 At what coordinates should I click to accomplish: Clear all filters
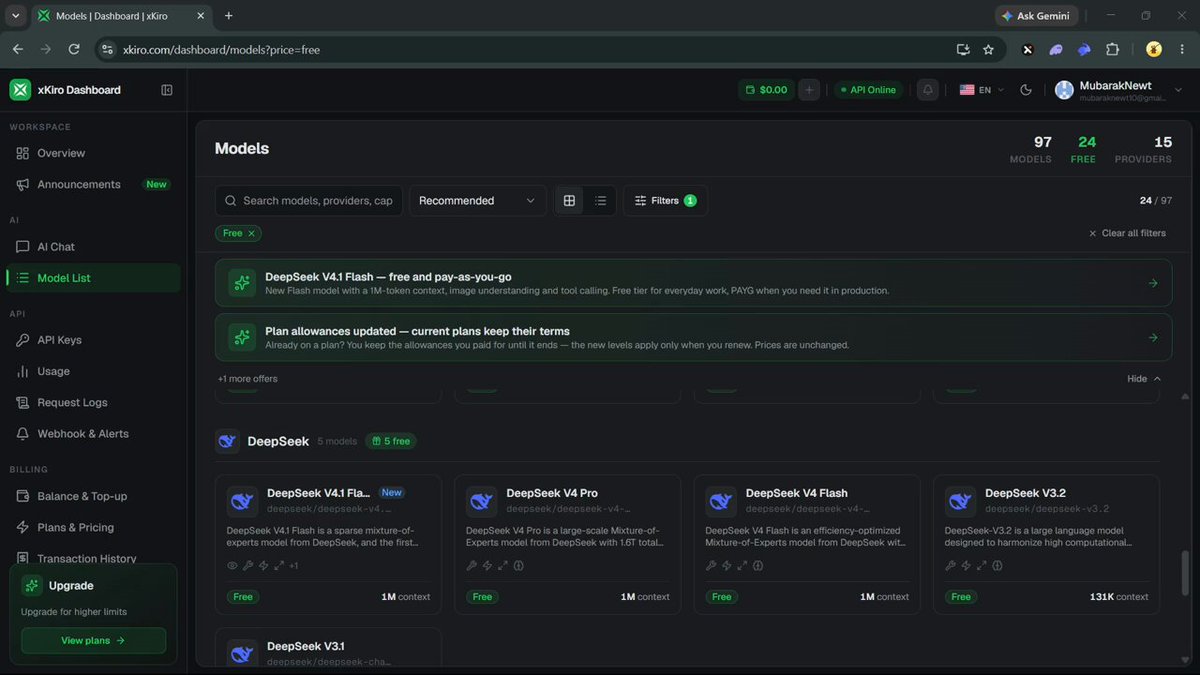[1127, 233]
